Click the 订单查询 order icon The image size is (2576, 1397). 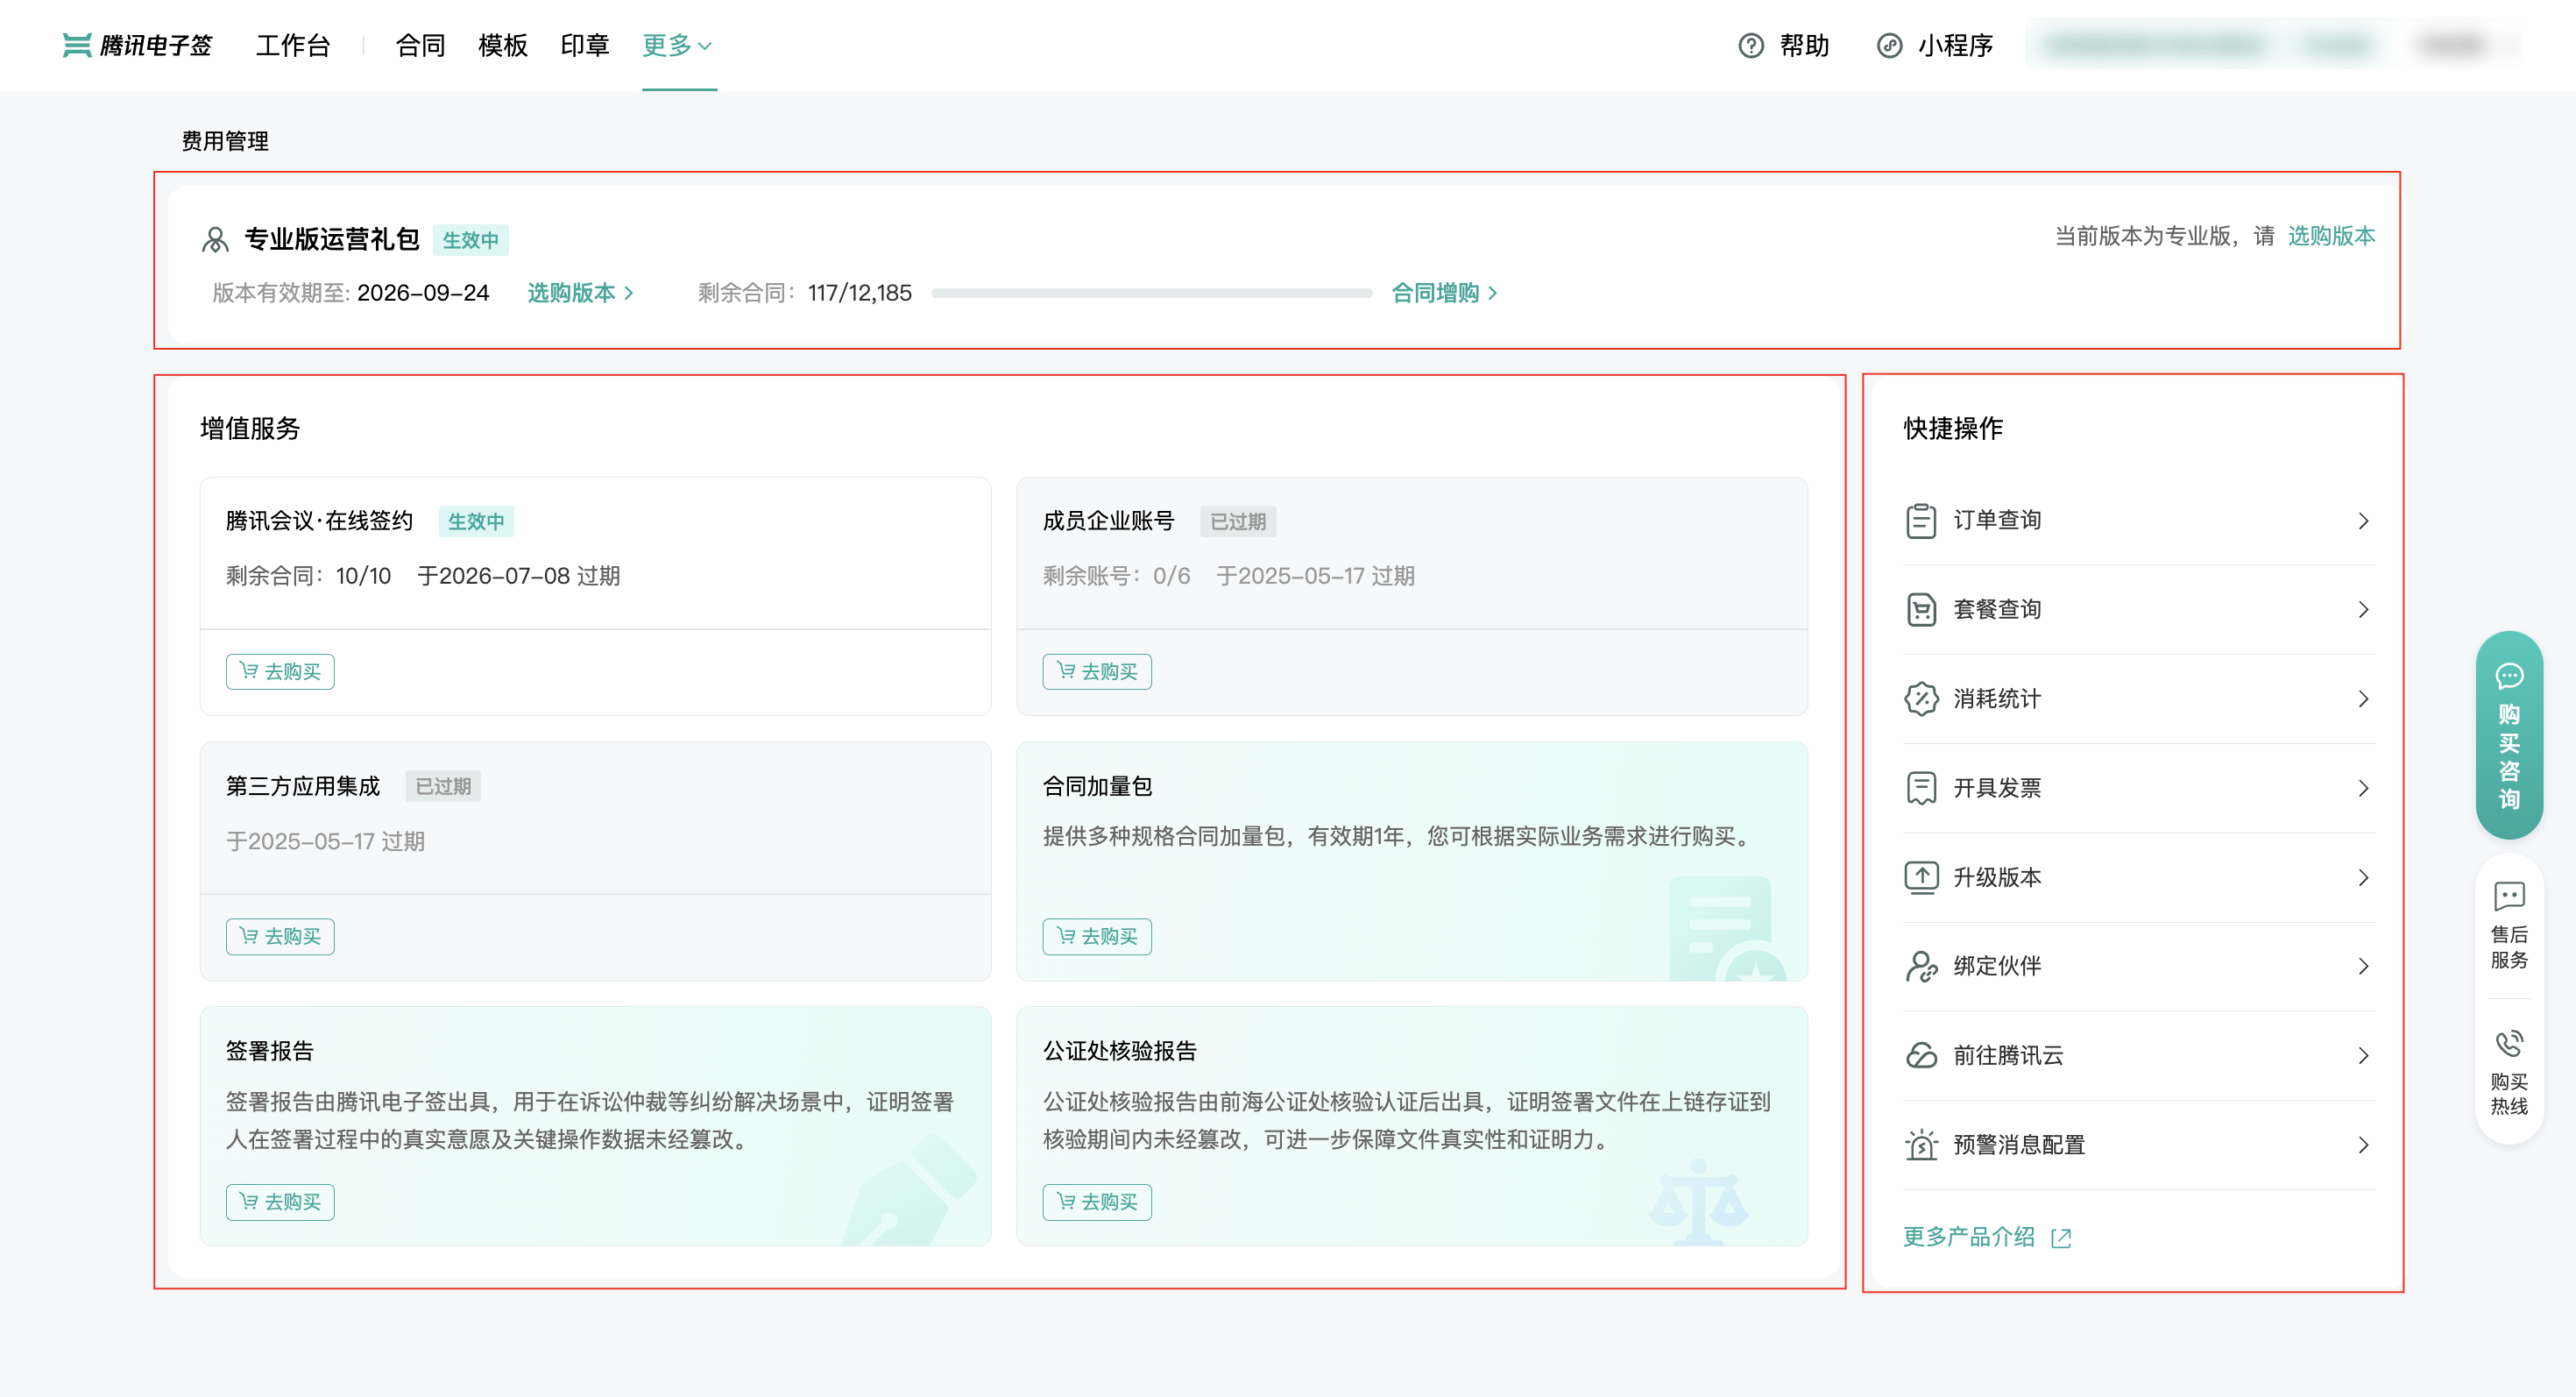pos(1920,521)
